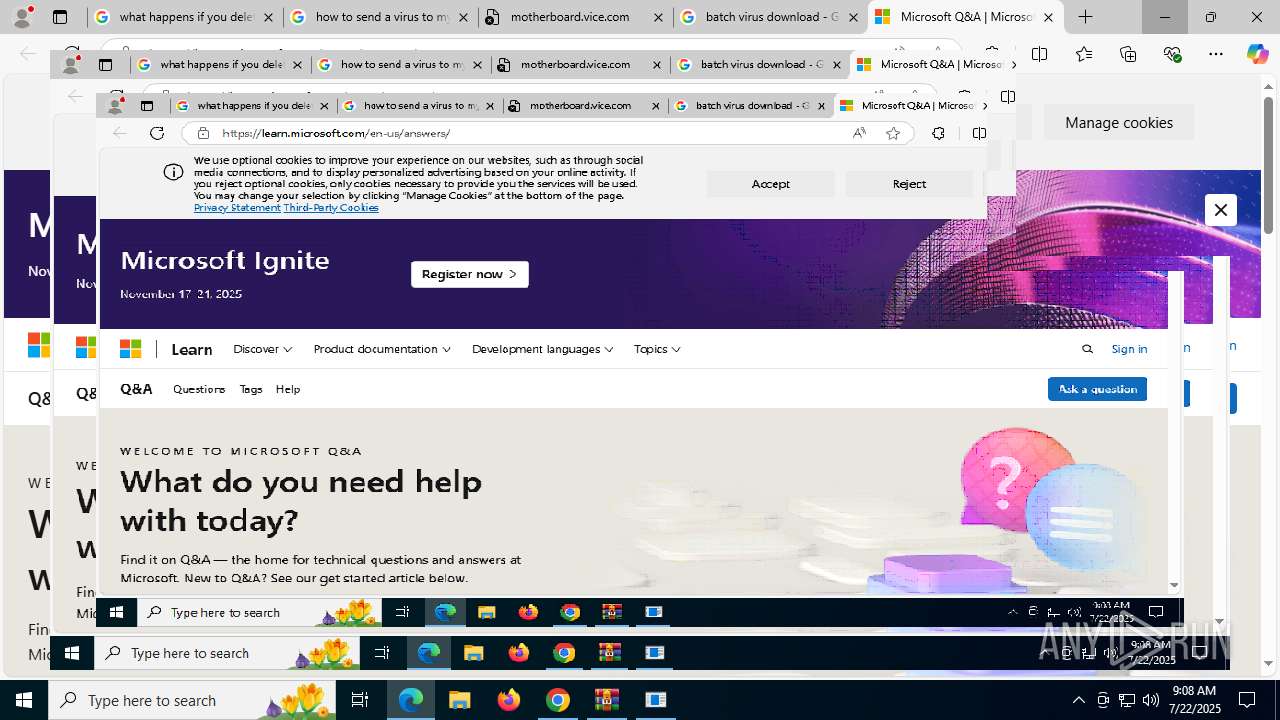Screen dimensions: 1280x720
Task: Select motherboard.vice.com tab in middle nested window
Action: point(580,65)
